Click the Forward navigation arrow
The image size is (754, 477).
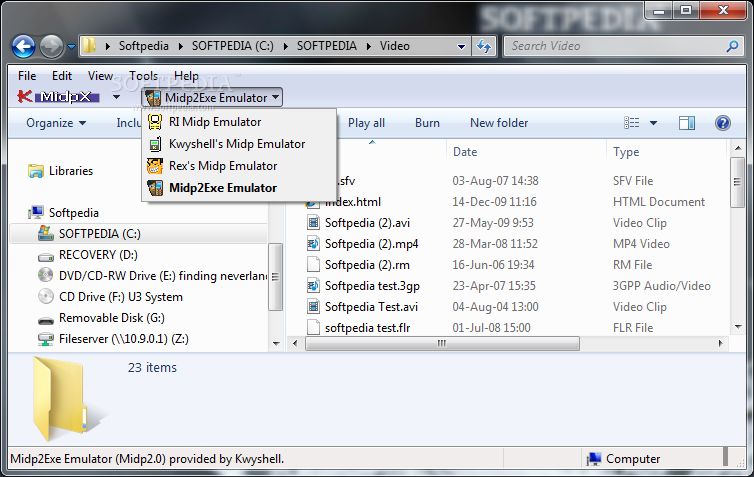51,47
